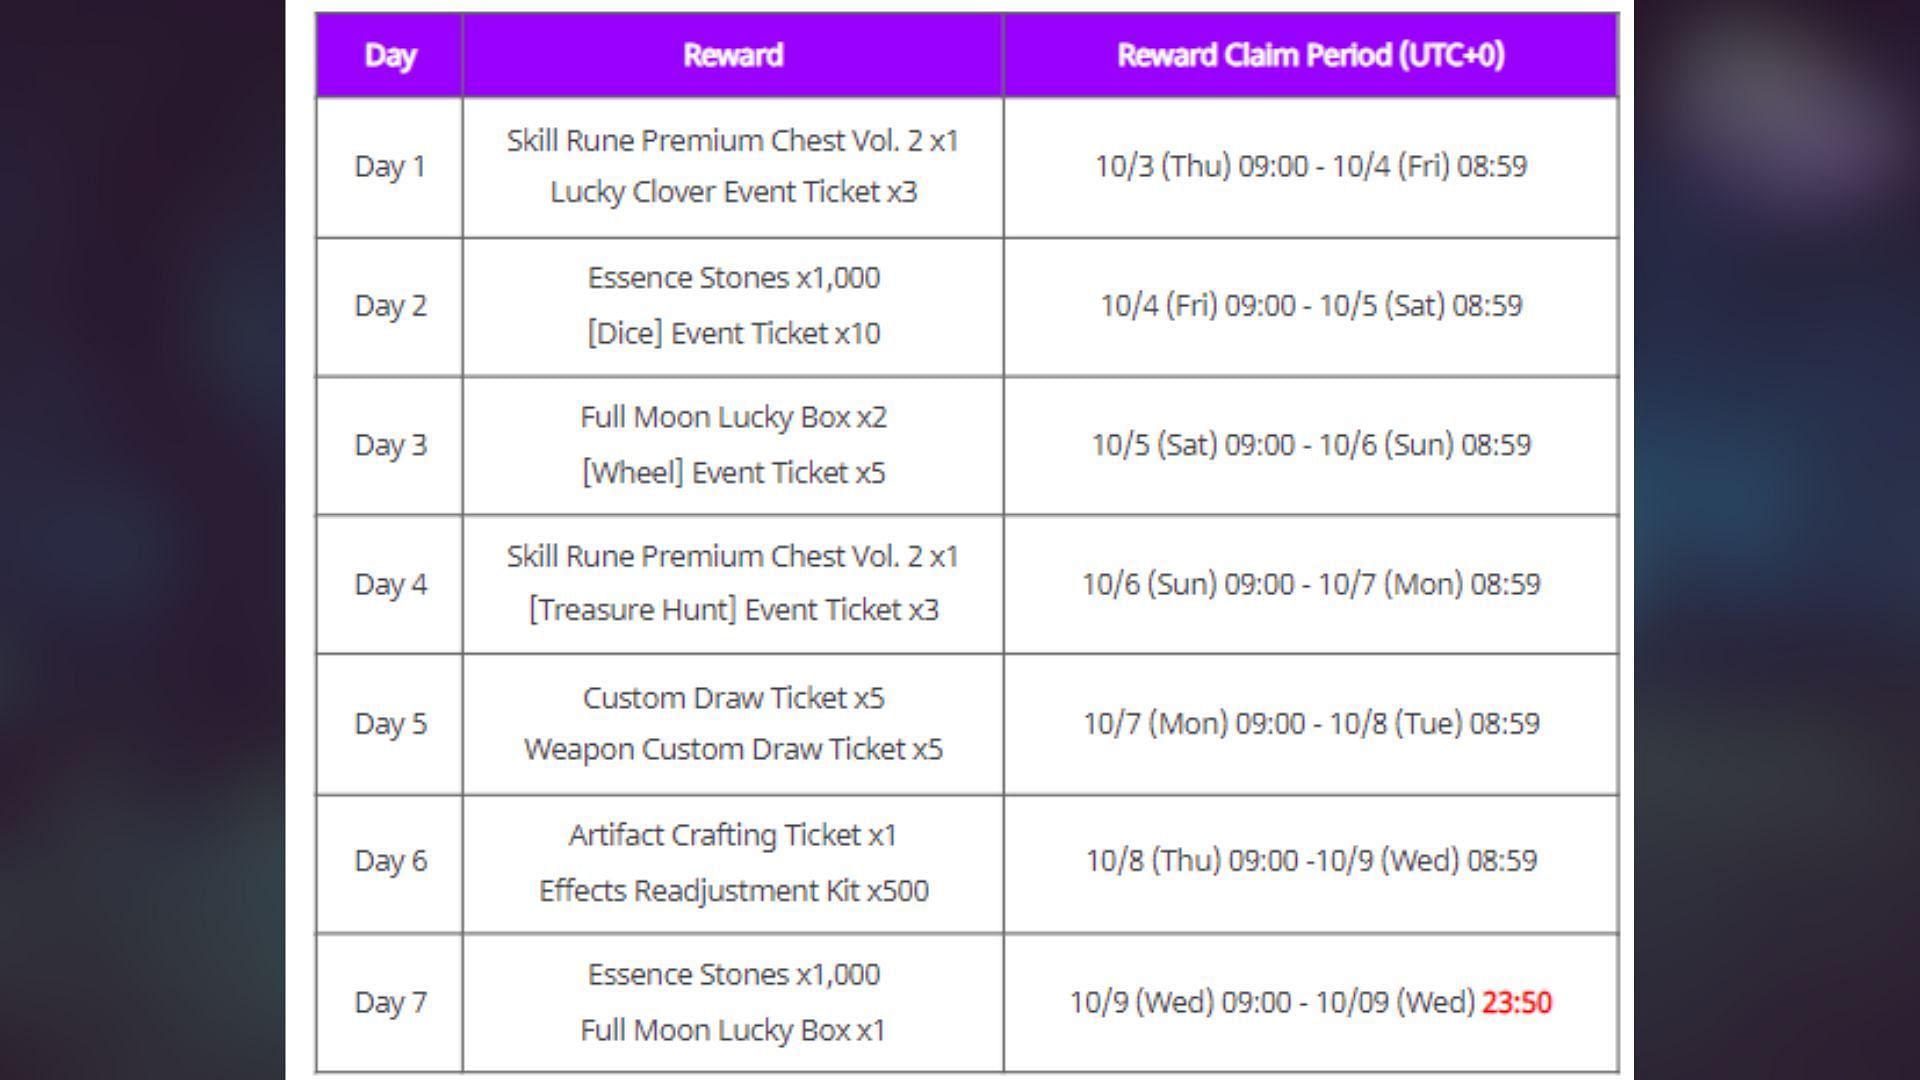Select the Day 1 claim period cell
Image resolution: width=1920 pixels, height=1080 pixels.
[1310, 166]
